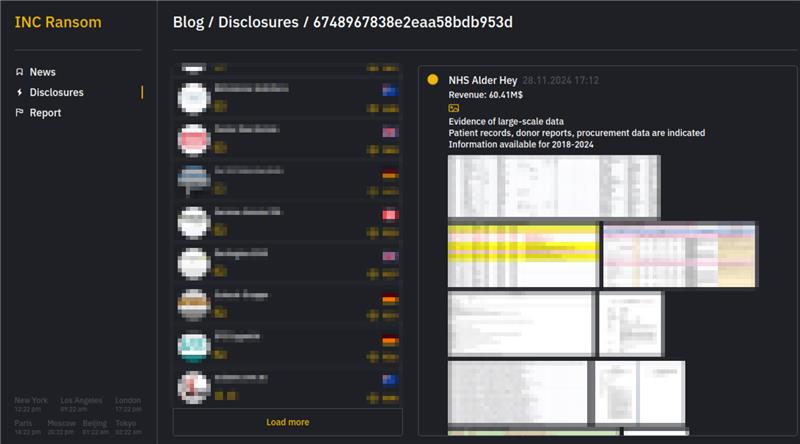Open the News section
The image size is (800, 444).
42,72
